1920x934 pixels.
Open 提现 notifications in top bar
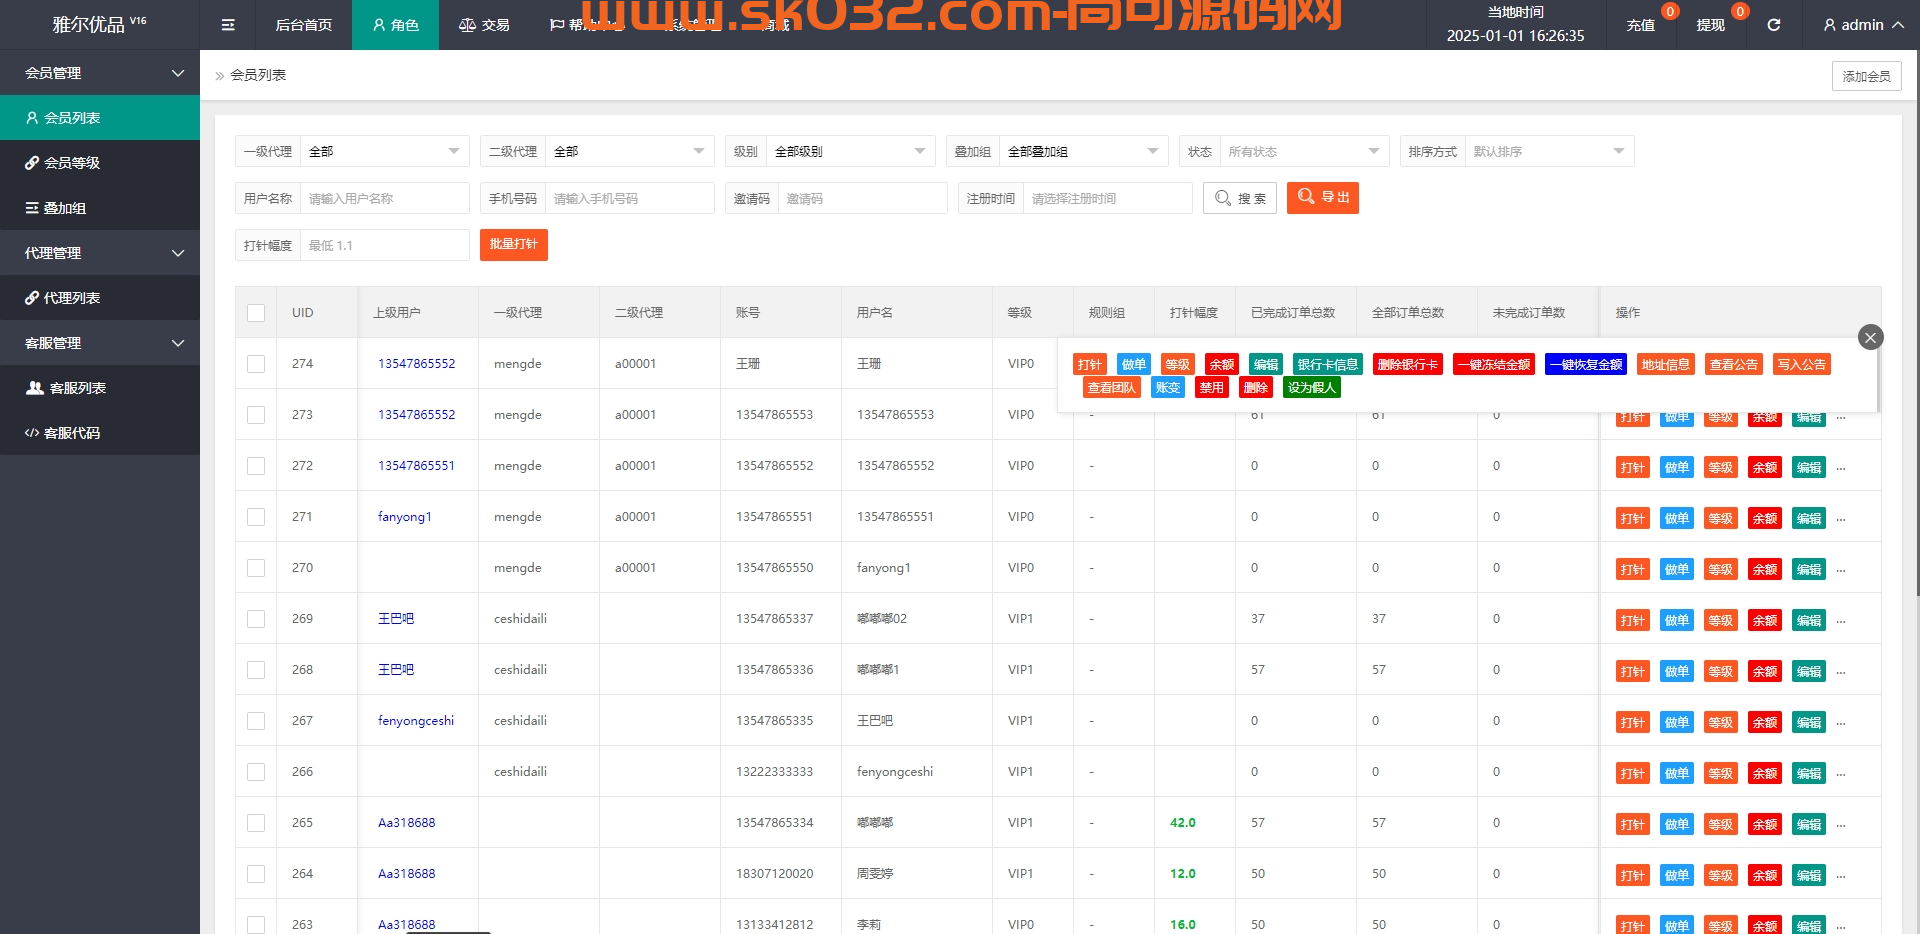(x=1711, y=25)
